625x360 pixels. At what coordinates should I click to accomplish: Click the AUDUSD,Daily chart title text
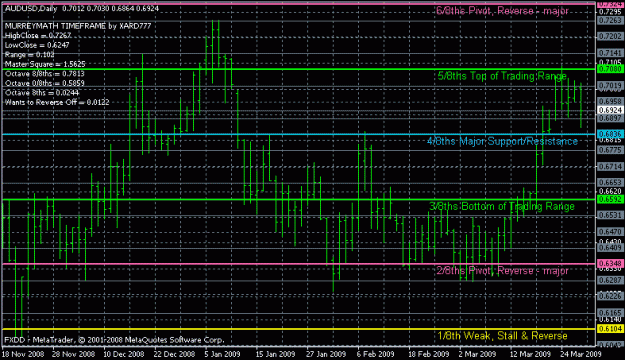(31, 8)
